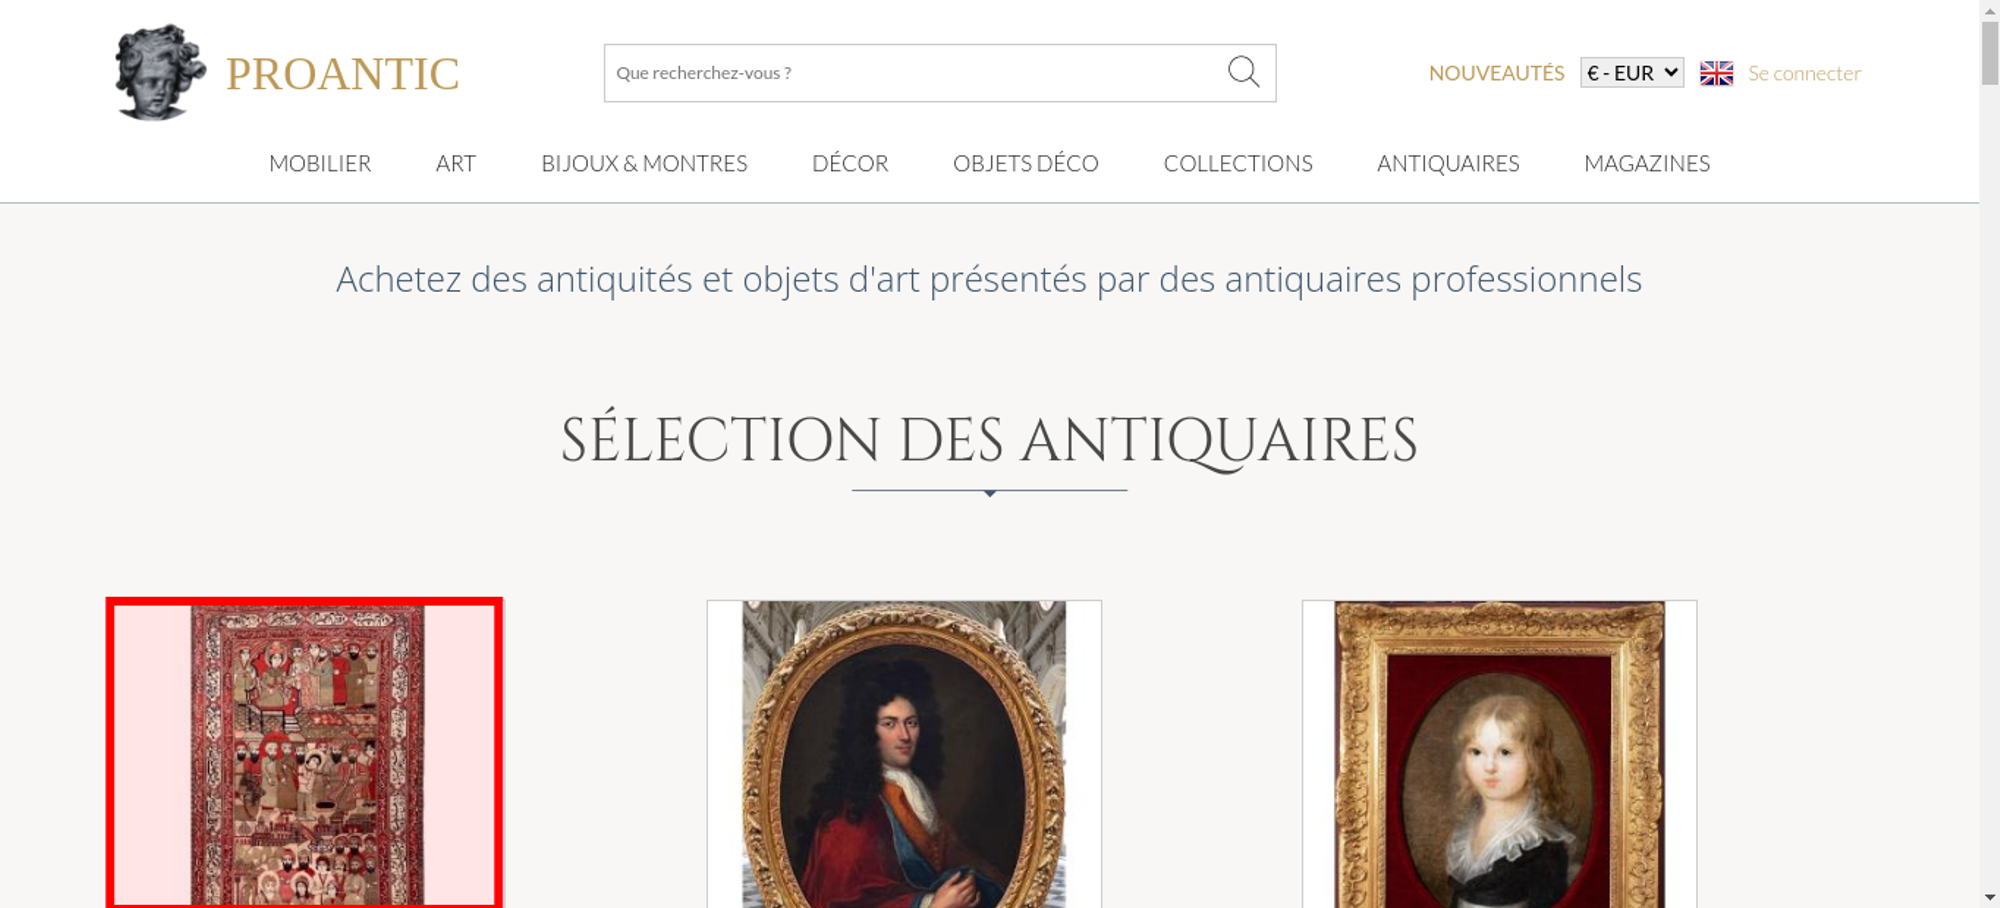Open the BIJOUX & MONTRES menu
2000x908 pixels.
coord(644,163)
